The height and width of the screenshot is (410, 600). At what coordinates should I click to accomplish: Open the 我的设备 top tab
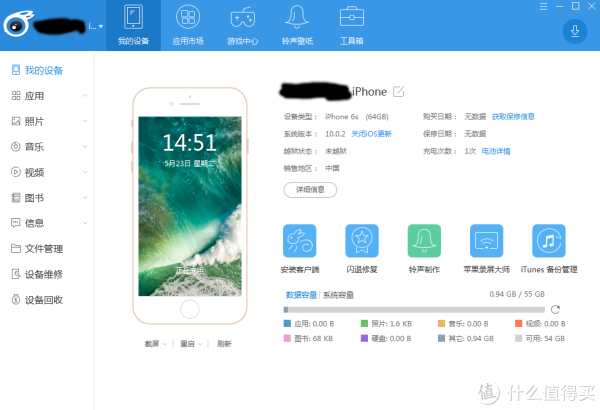(134, 25)
